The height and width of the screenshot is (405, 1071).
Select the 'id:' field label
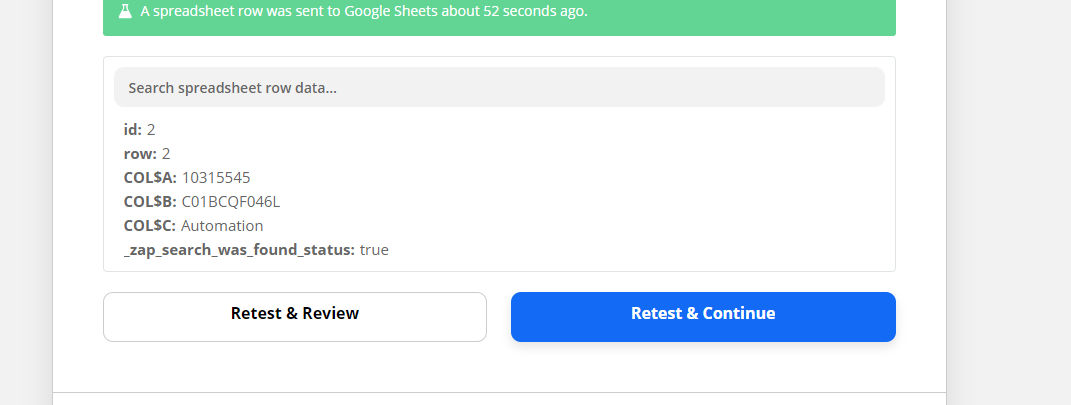133,130
